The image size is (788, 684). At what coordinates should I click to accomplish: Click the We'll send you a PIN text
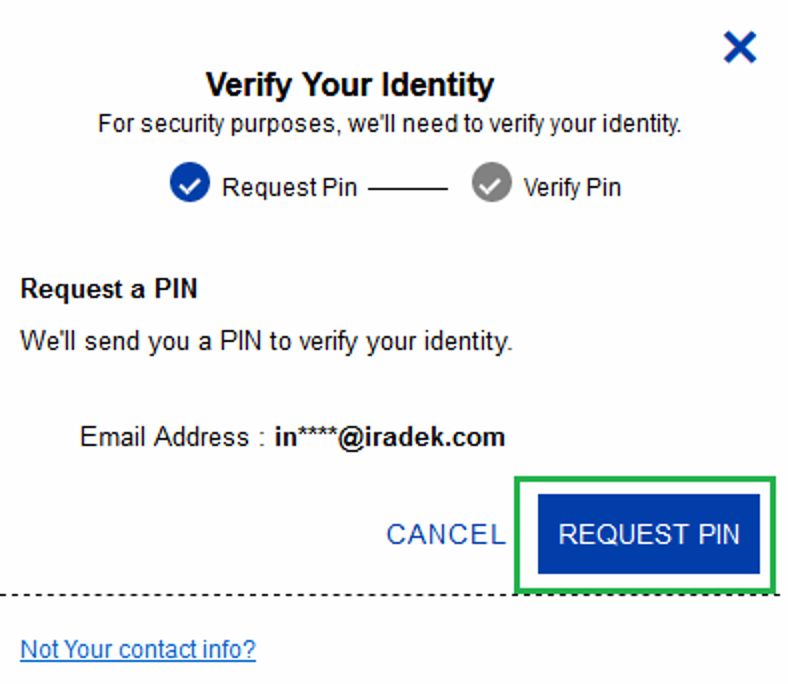[x=266, y=341]
